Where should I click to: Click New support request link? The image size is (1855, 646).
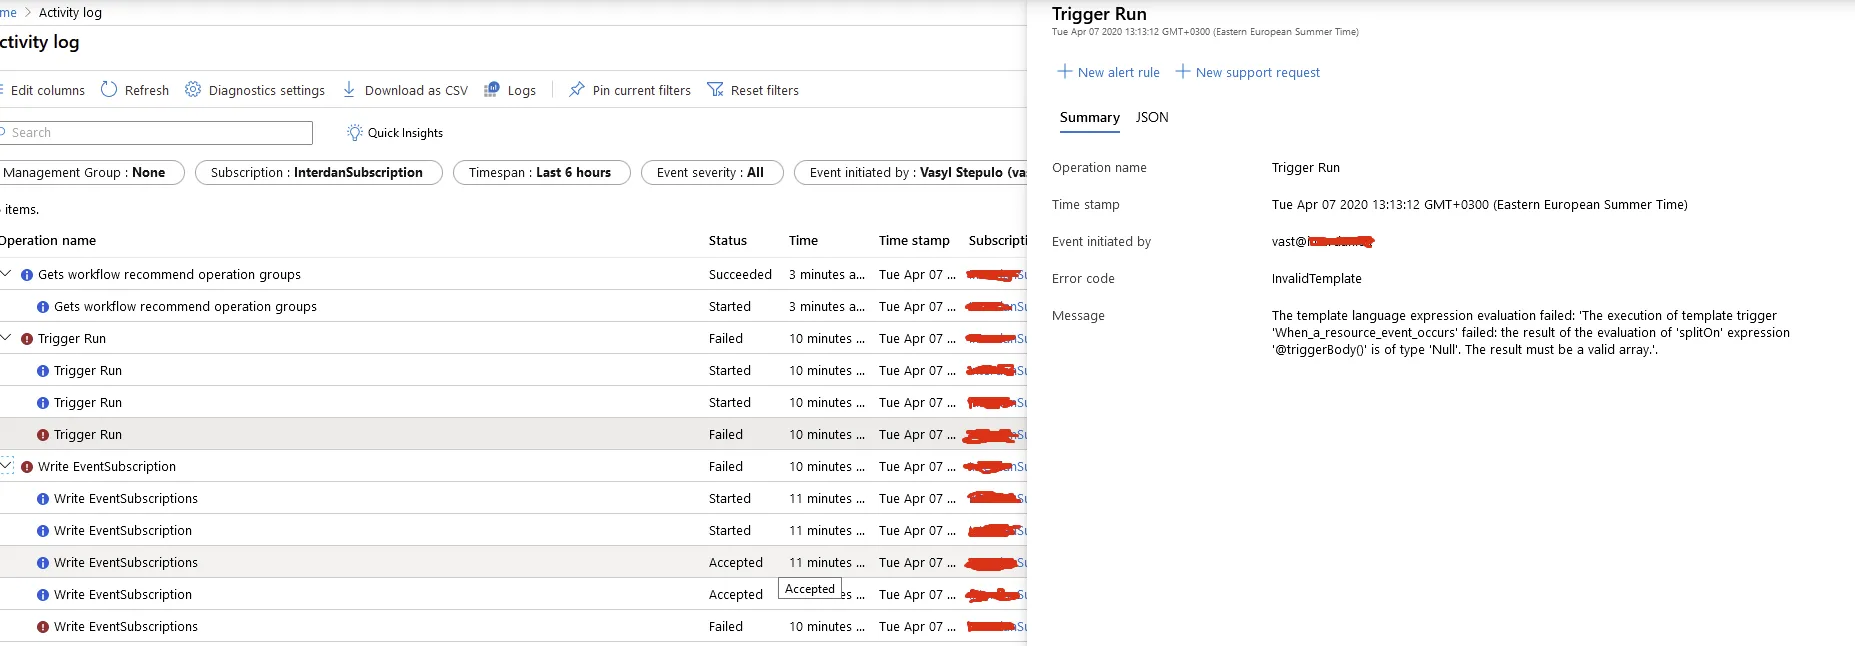pyautogui.click(x=1257, y=72)
